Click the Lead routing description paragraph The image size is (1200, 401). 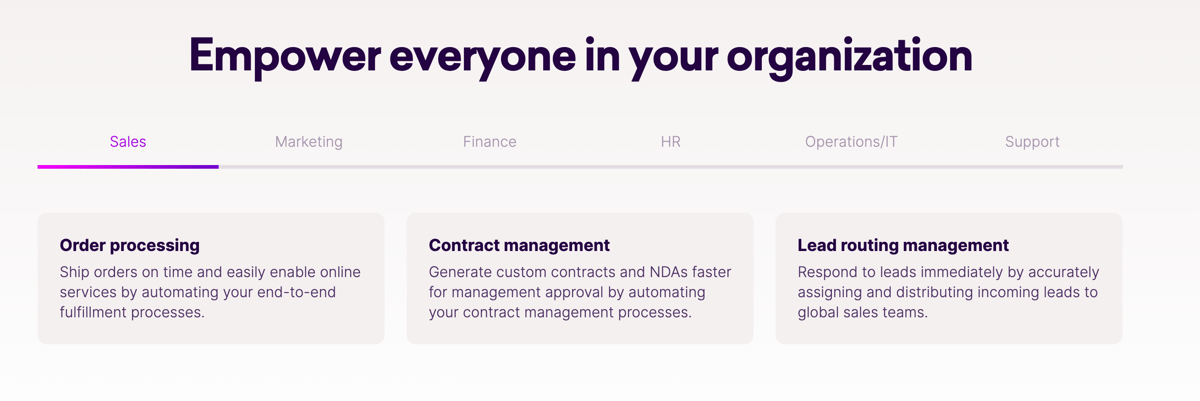click(x=948, y=292)
